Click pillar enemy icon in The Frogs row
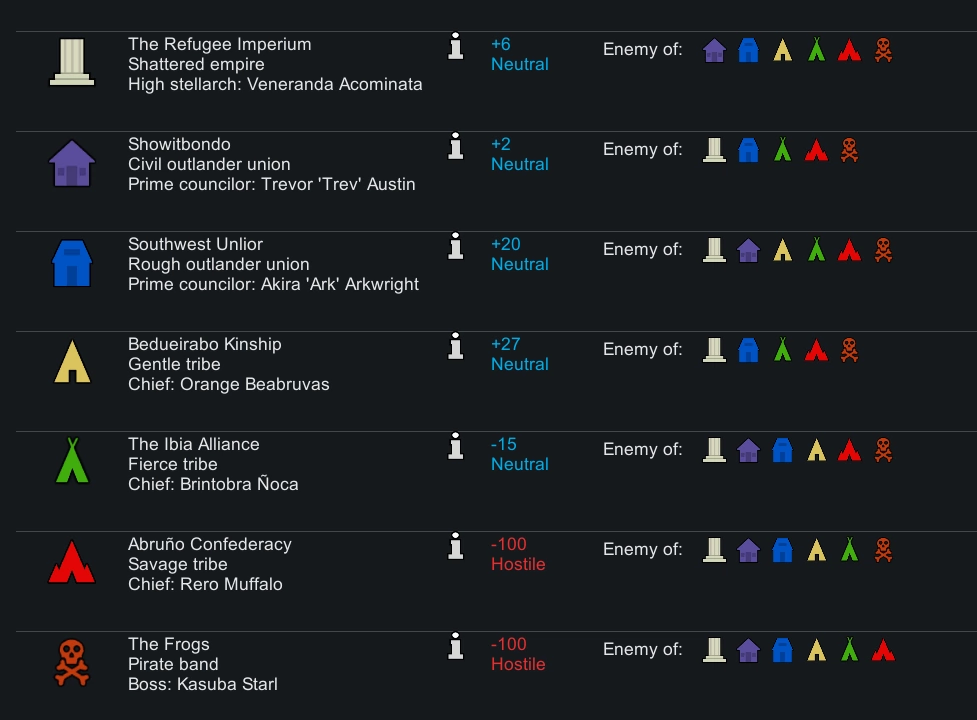This screenshot has height=720, width=977. [x=714, y=650]
